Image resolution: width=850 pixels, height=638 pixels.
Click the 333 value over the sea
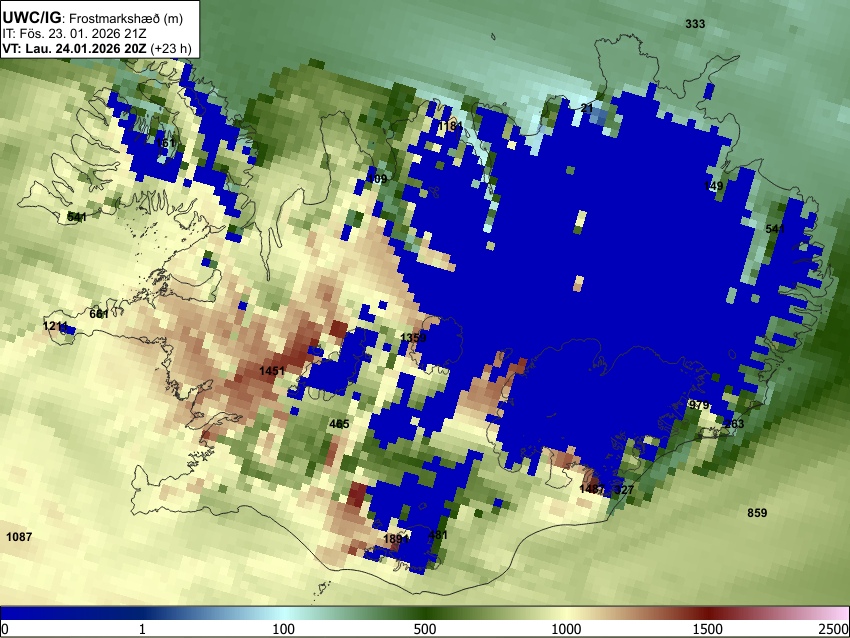(x=695, y=24)
